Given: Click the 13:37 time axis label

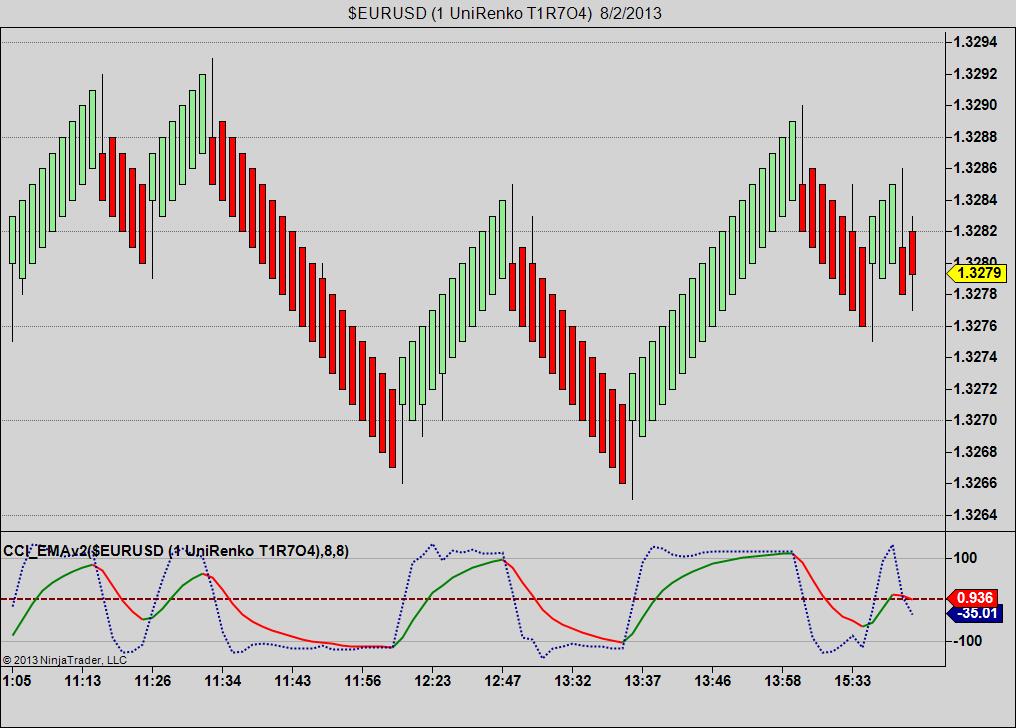Looking at the screenshot, I should coord(643,681).
